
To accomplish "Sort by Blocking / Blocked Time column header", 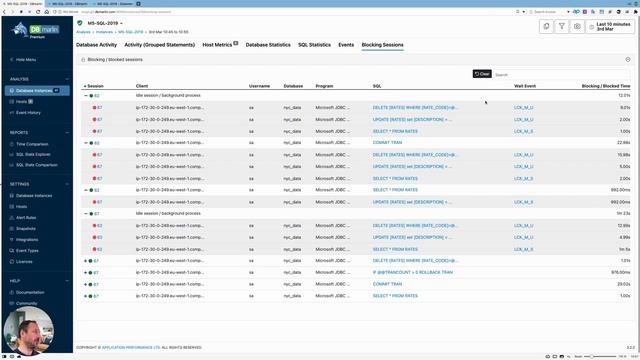I will pos(606,86).
